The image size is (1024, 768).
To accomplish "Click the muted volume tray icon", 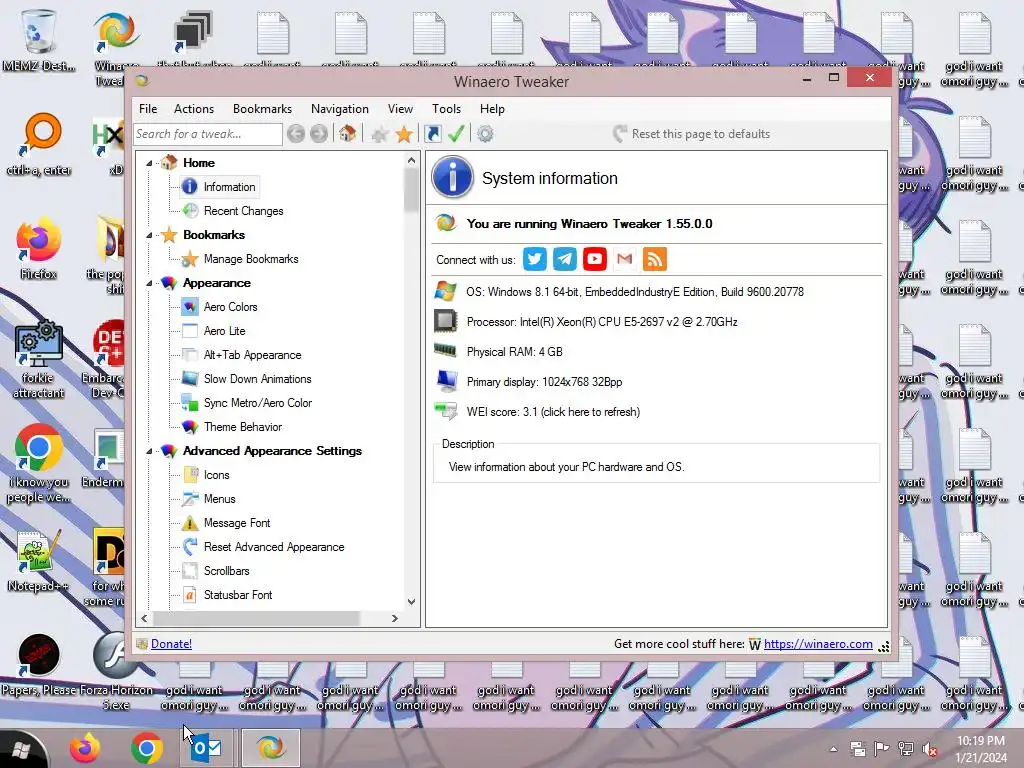I will coord(930,749).
